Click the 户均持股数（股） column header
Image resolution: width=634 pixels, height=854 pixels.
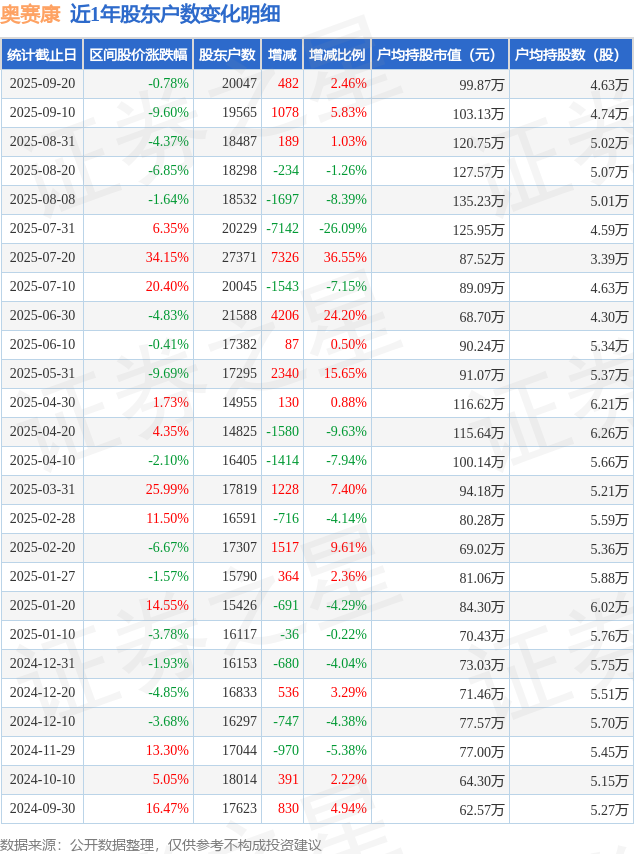click(570, 55)
